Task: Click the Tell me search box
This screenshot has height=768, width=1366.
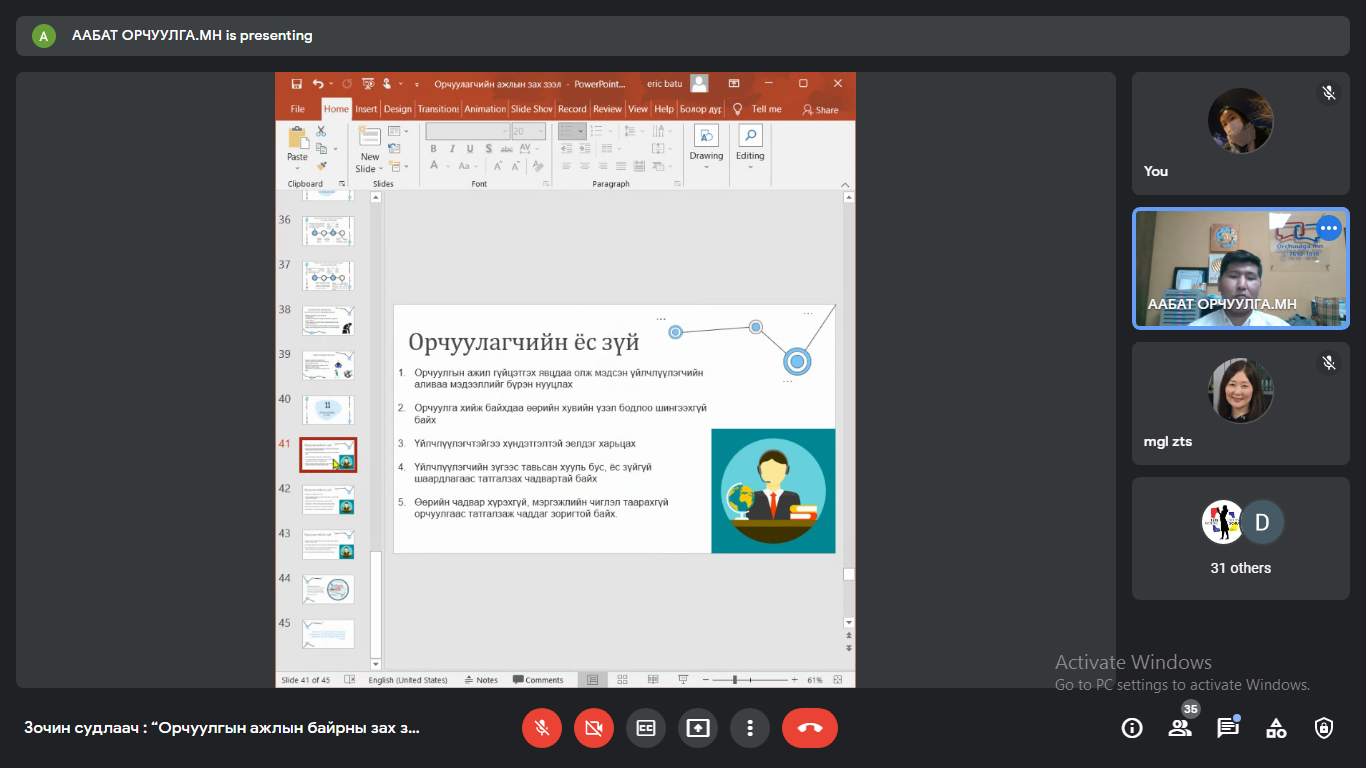Action: (759, 109)
